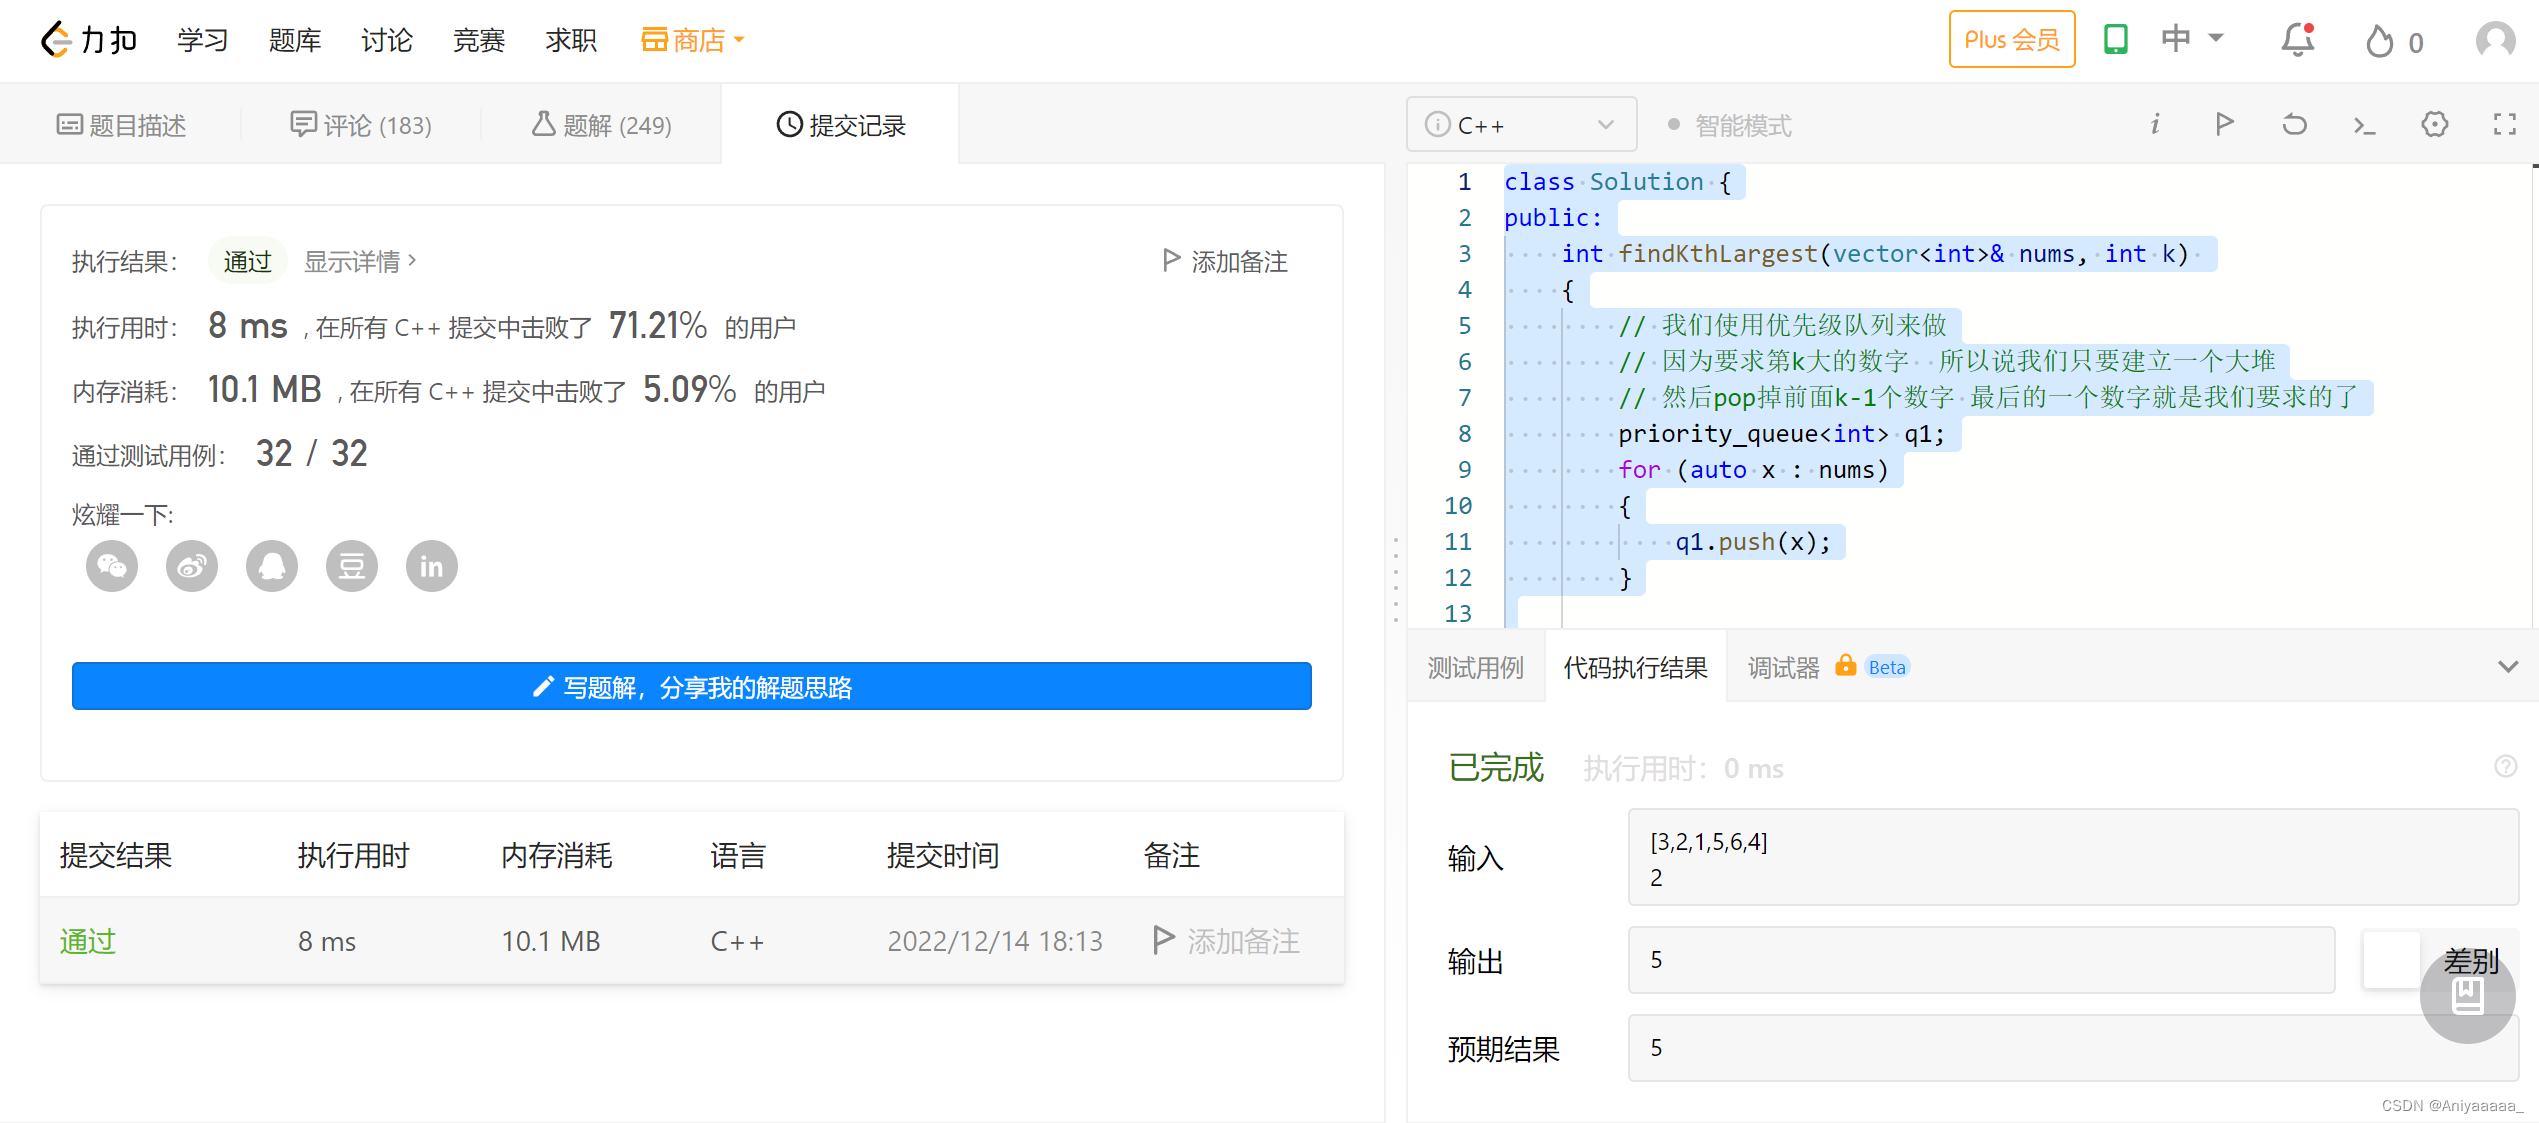Open the 通过 submission record link

[88, 941]
